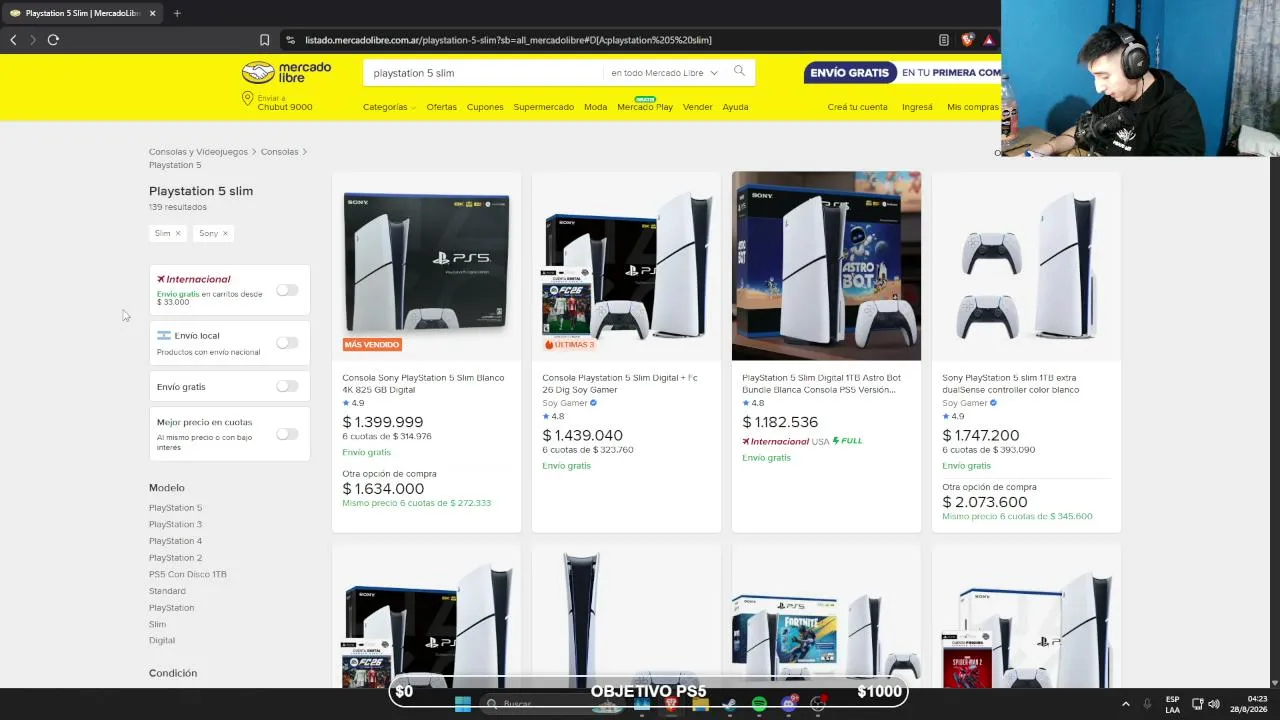Open Mercado Play
The image size is (1280, 720).
point(645,106)
